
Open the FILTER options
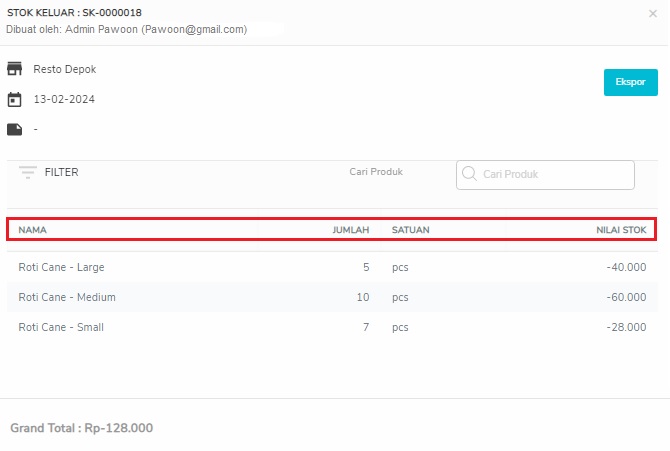coord(62,172)
